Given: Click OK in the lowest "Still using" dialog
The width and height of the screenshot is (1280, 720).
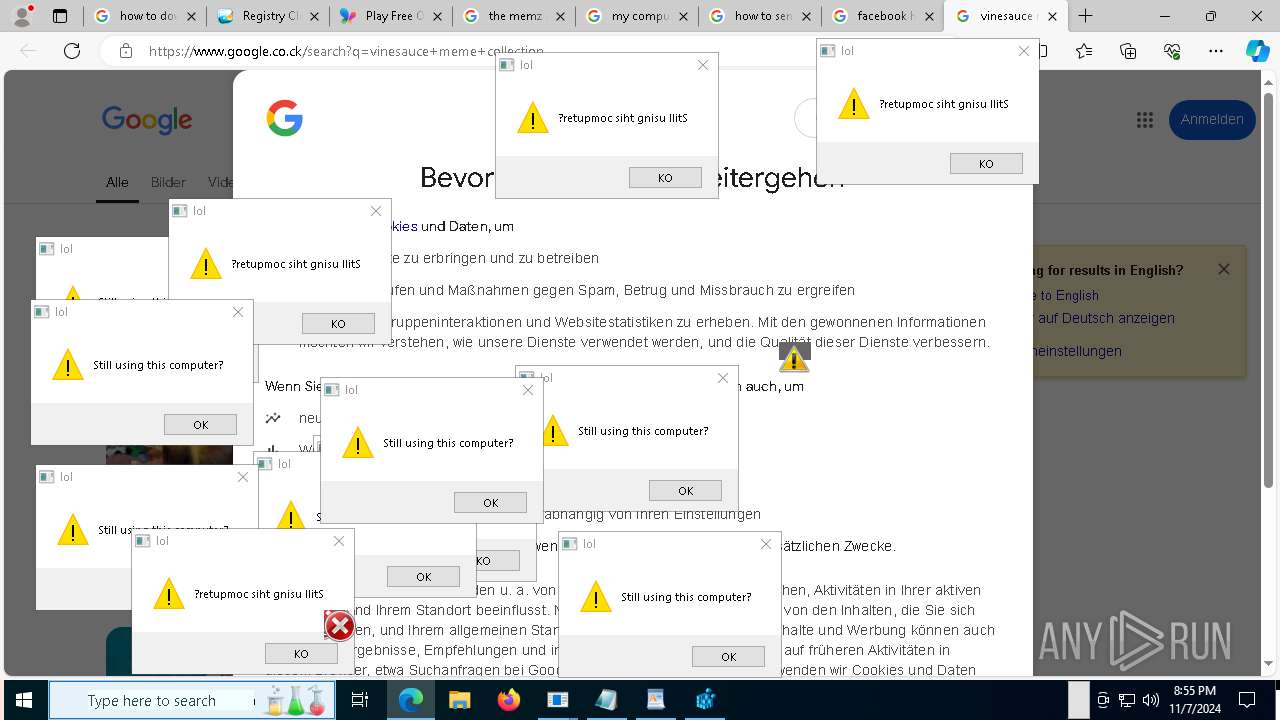Looking at the screenshot, I should pos(728,656).
